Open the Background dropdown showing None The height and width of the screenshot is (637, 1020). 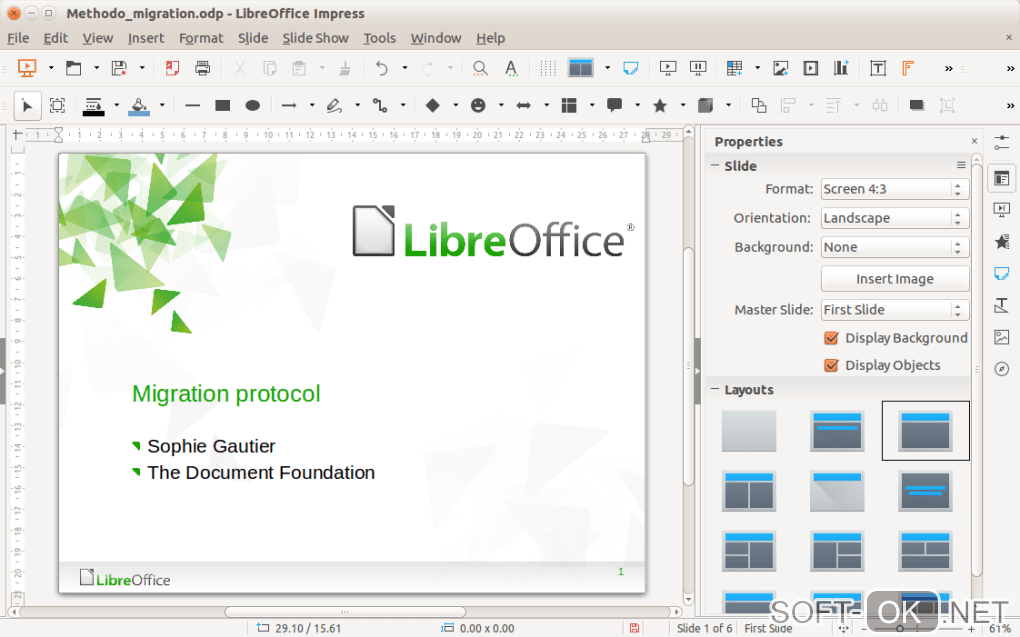894,247
